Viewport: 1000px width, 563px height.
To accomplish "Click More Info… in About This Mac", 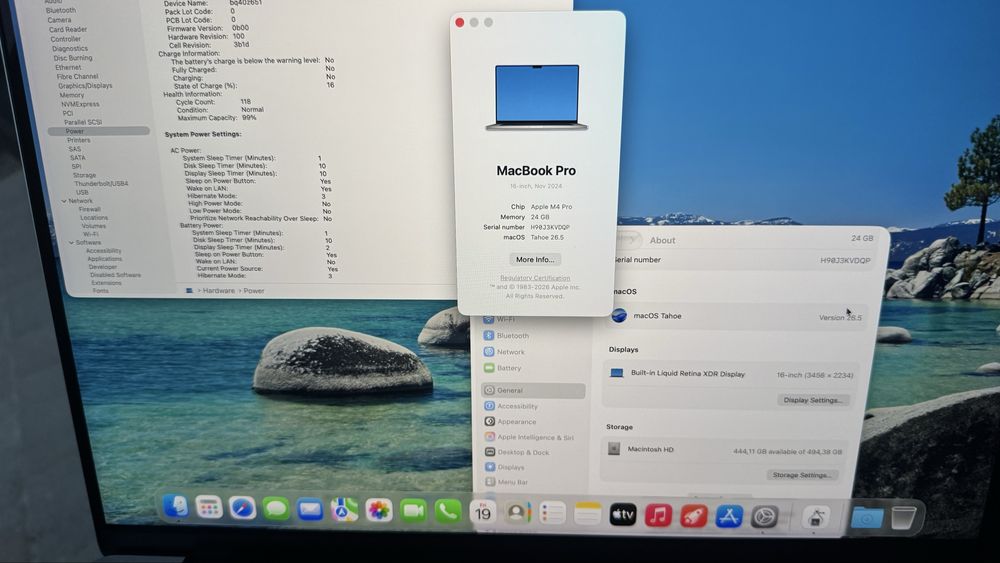I will (x=535, y=260).
